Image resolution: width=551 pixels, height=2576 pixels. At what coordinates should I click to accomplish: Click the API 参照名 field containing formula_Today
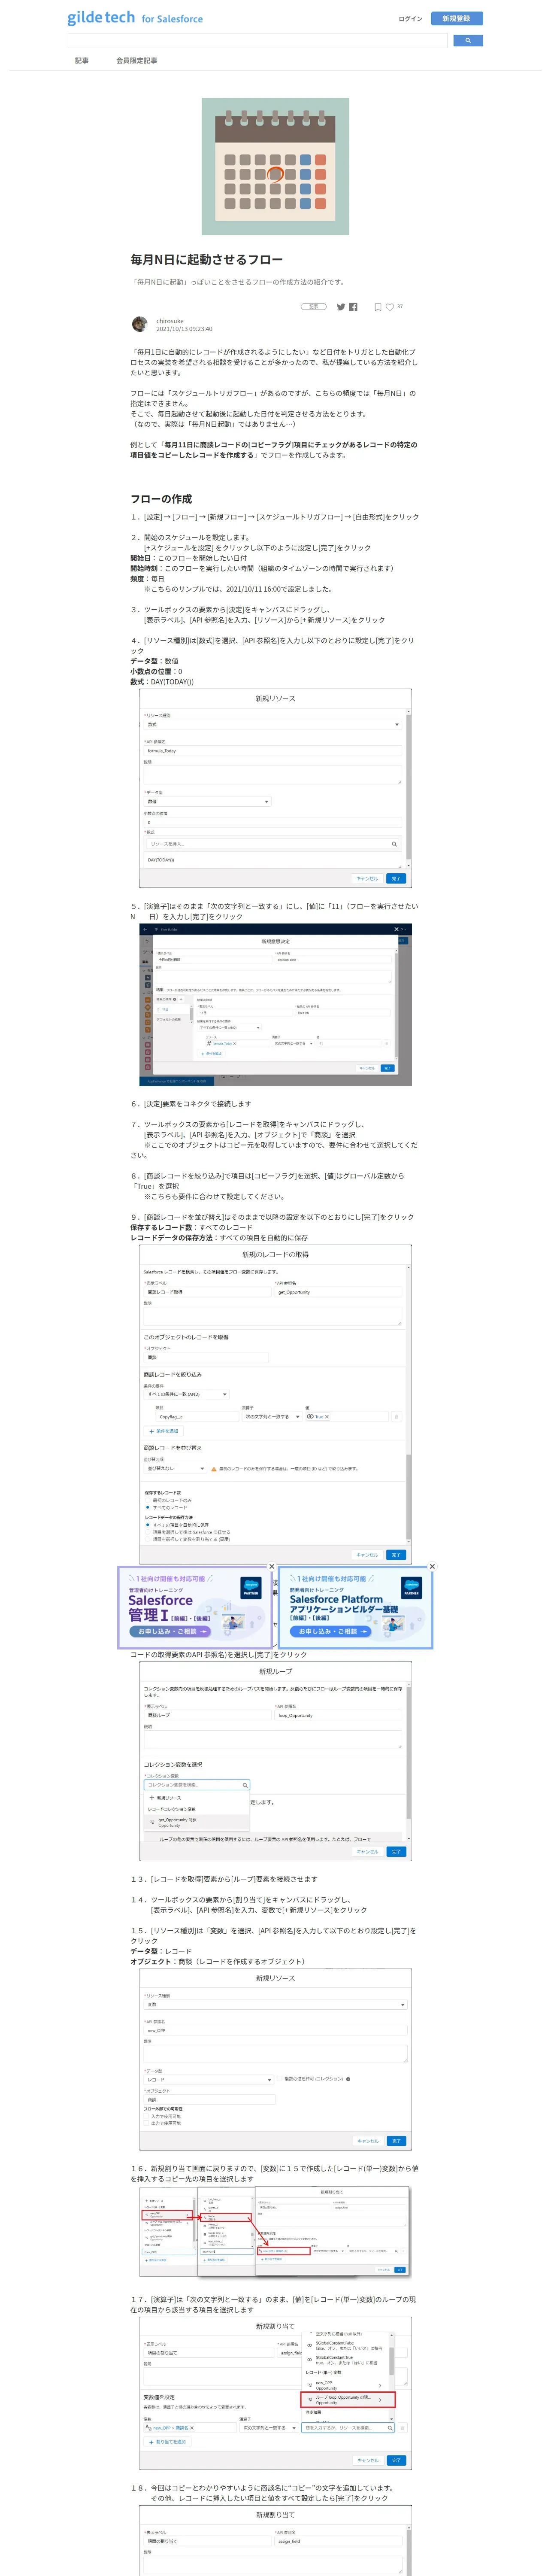pos(272,750)
